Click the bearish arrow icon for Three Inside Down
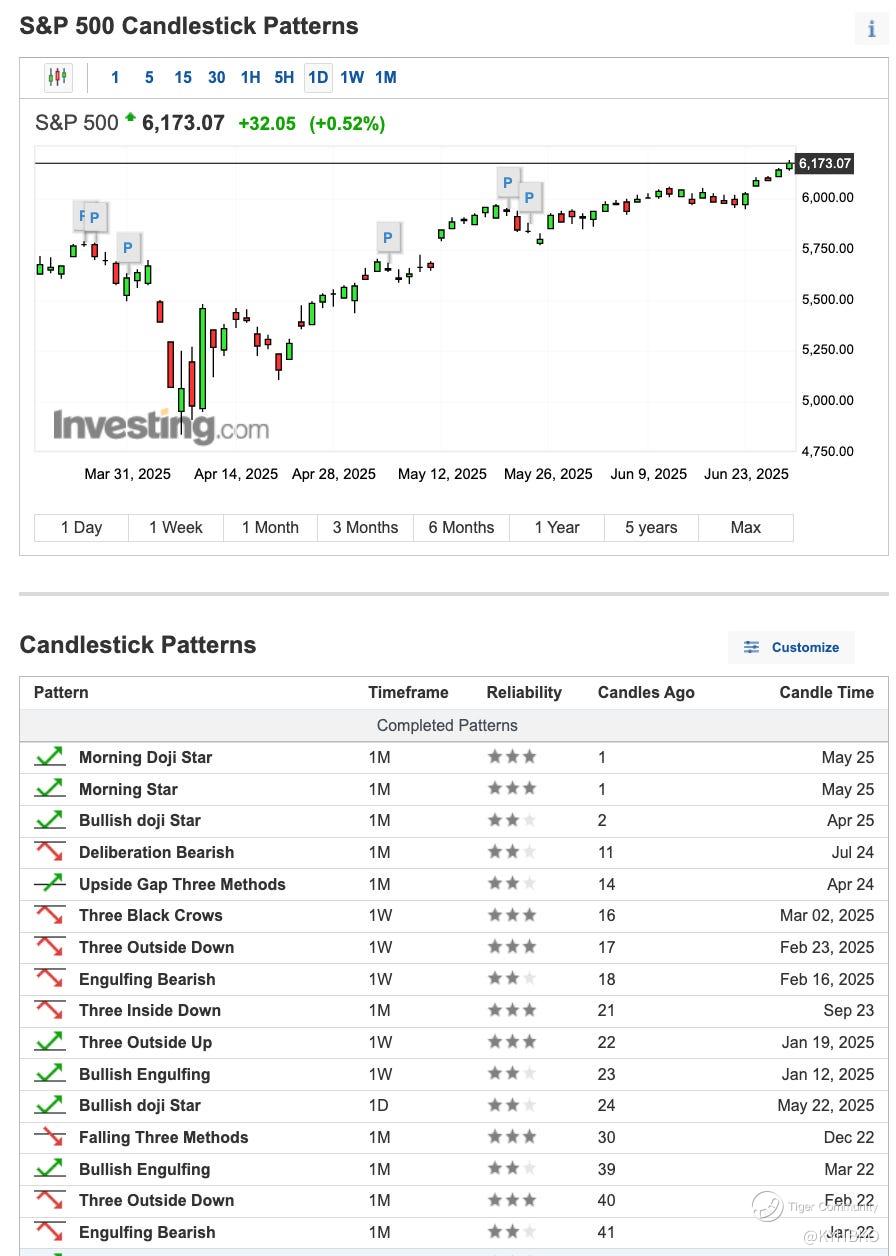Screen dimensions: 896x1256 point(49,1010)
